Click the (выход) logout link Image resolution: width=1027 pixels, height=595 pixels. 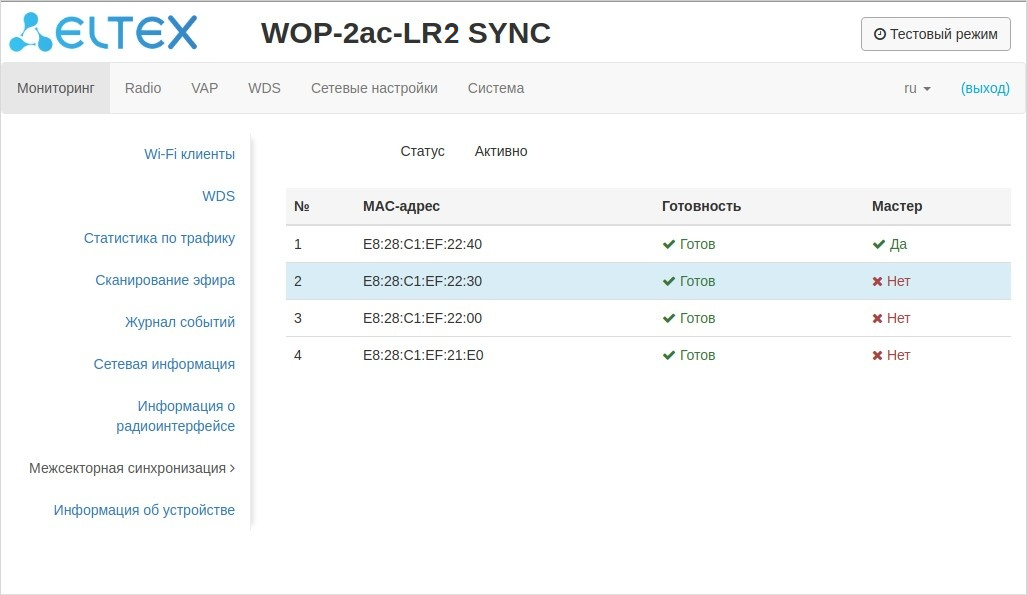coord(985,88)
